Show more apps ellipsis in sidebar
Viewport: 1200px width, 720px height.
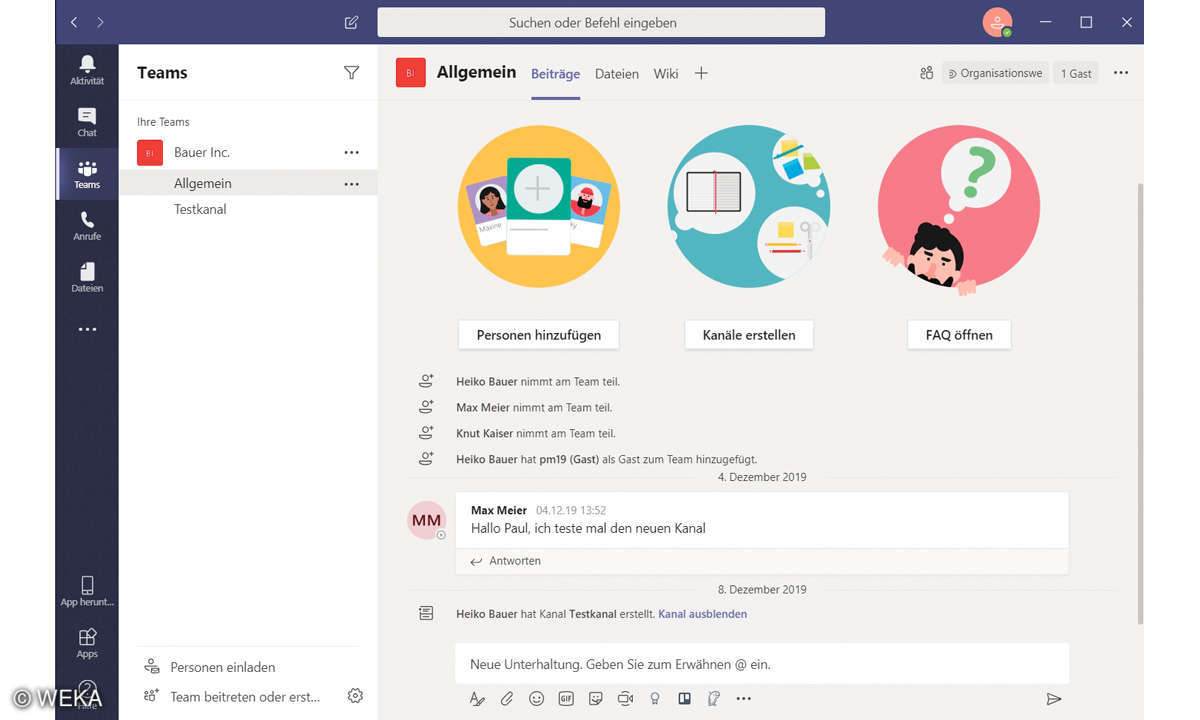(87, 329)
